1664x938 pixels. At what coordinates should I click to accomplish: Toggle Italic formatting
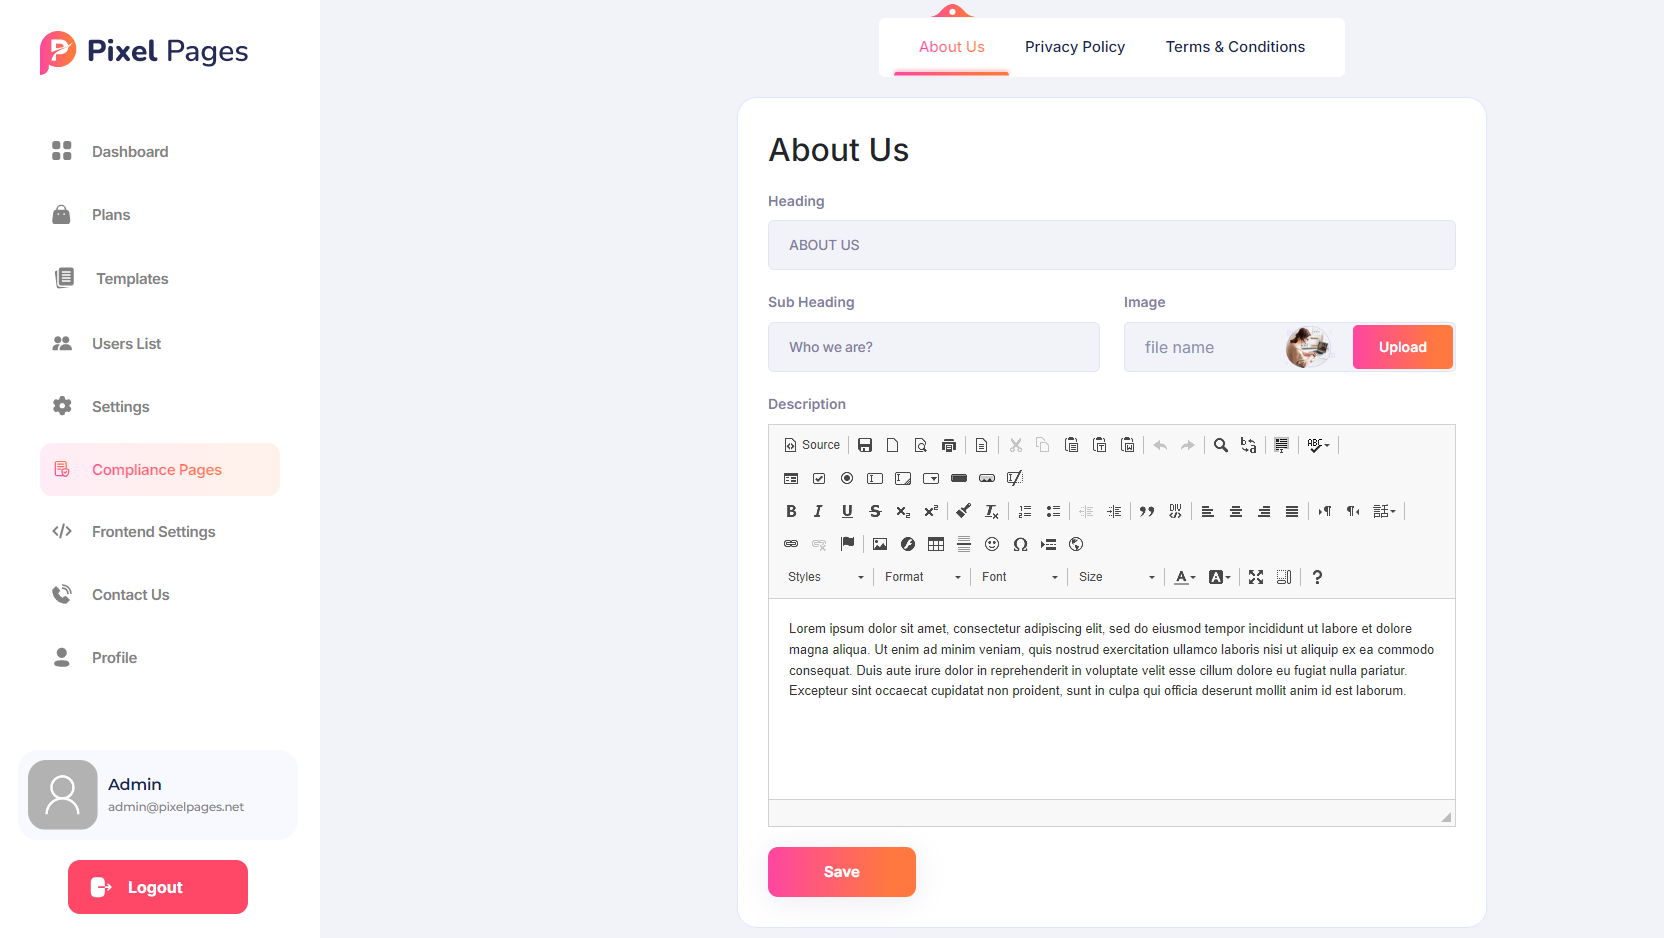click(x=819, y=511)
